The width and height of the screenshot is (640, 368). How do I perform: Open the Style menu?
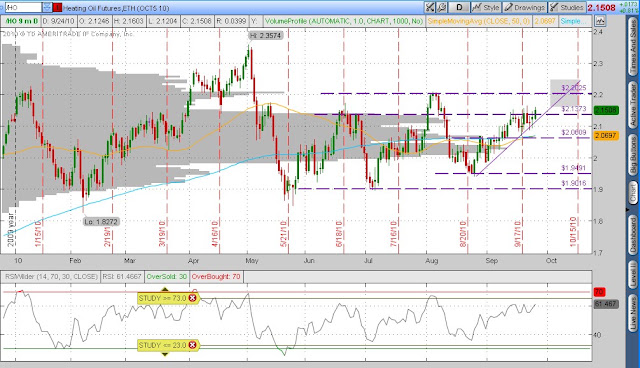(486, 7)
